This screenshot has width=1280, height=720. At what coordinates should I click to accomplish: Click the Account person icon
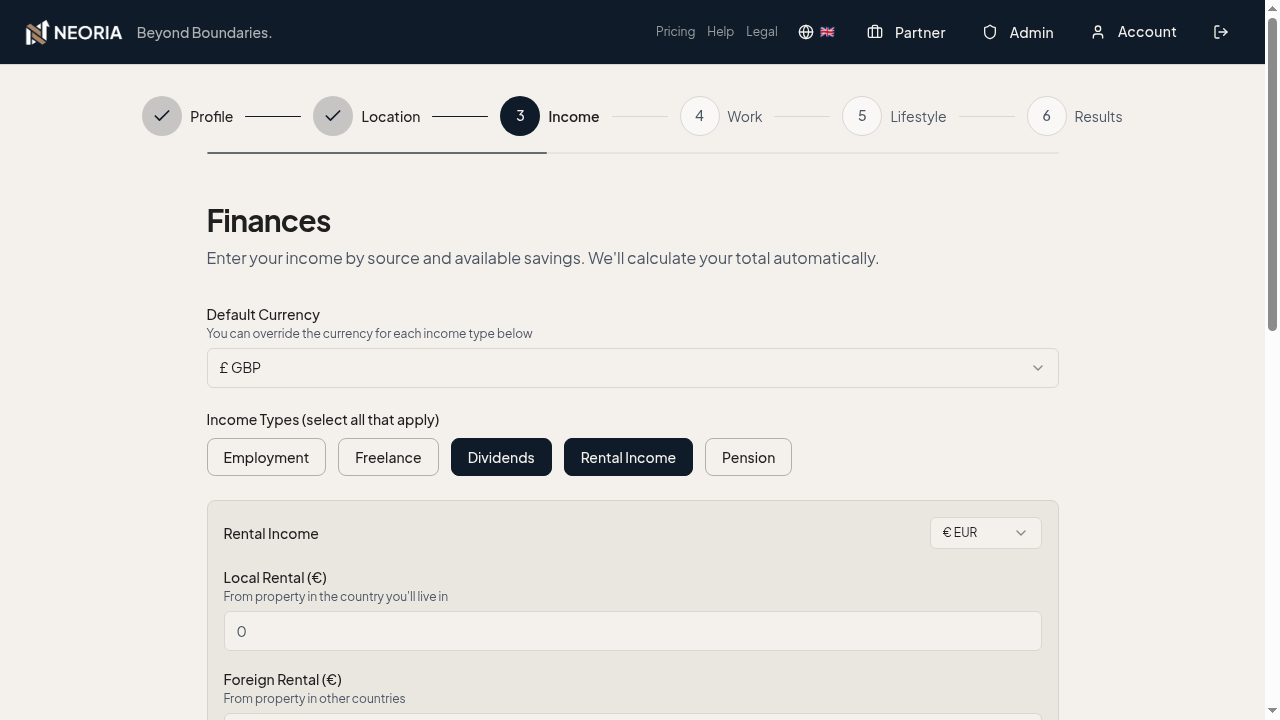(1098, 32)
